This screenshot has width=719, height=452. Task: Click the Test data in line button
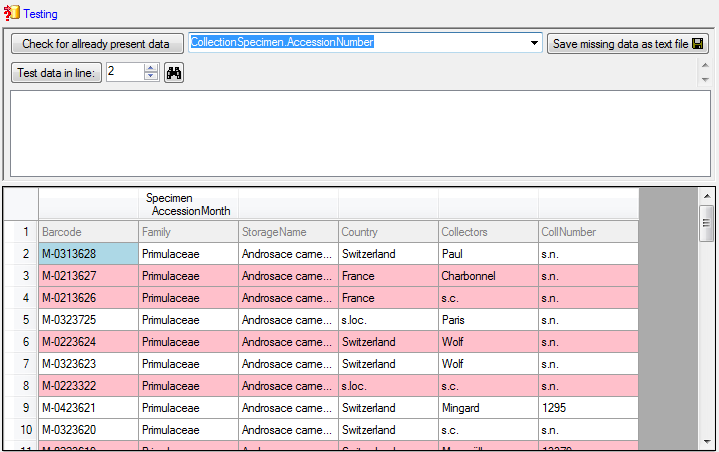pos(57,73)
